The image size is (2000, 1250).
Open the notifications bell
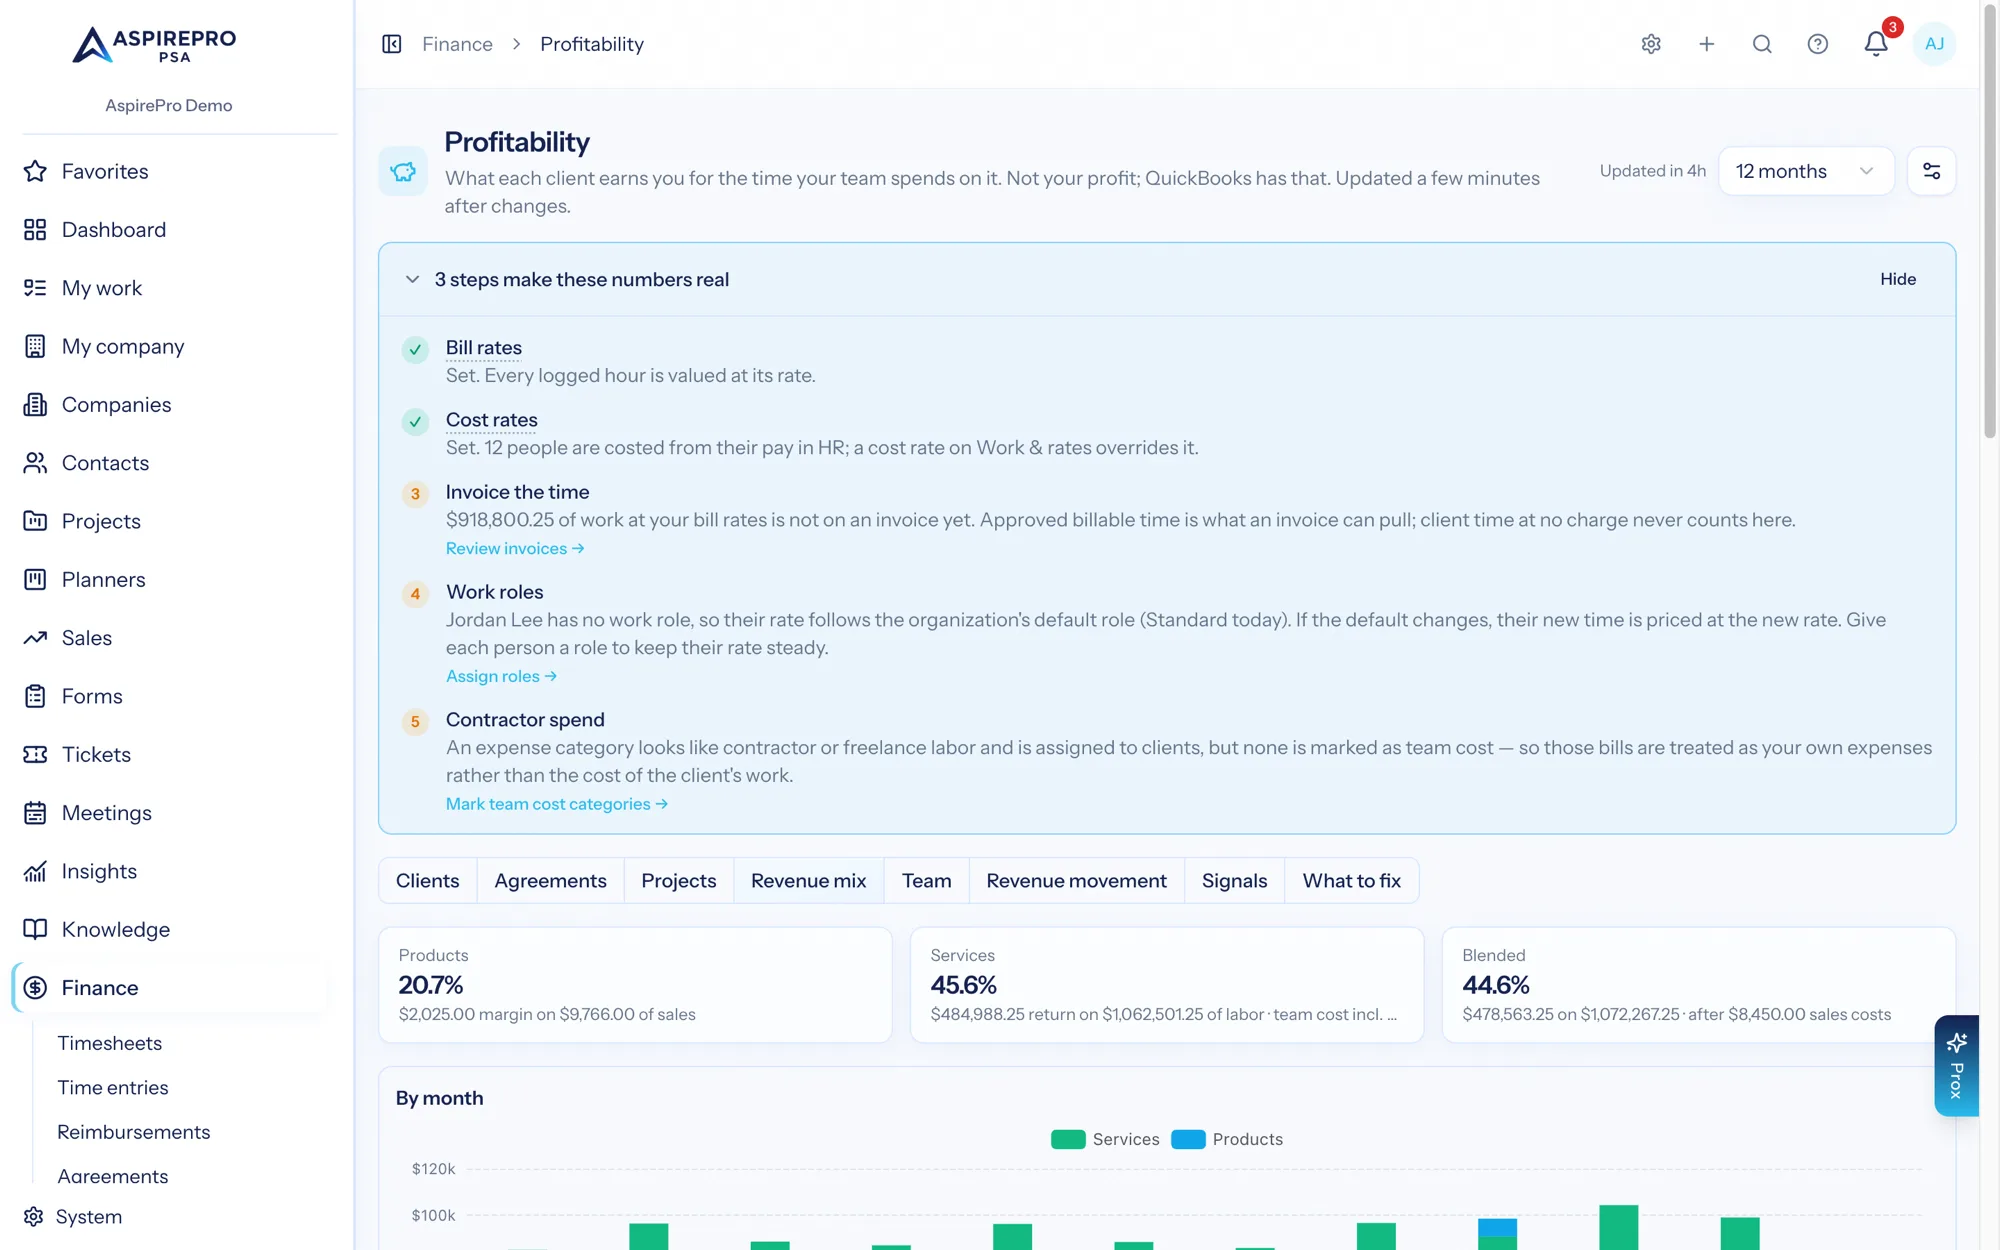(1876, 44)
